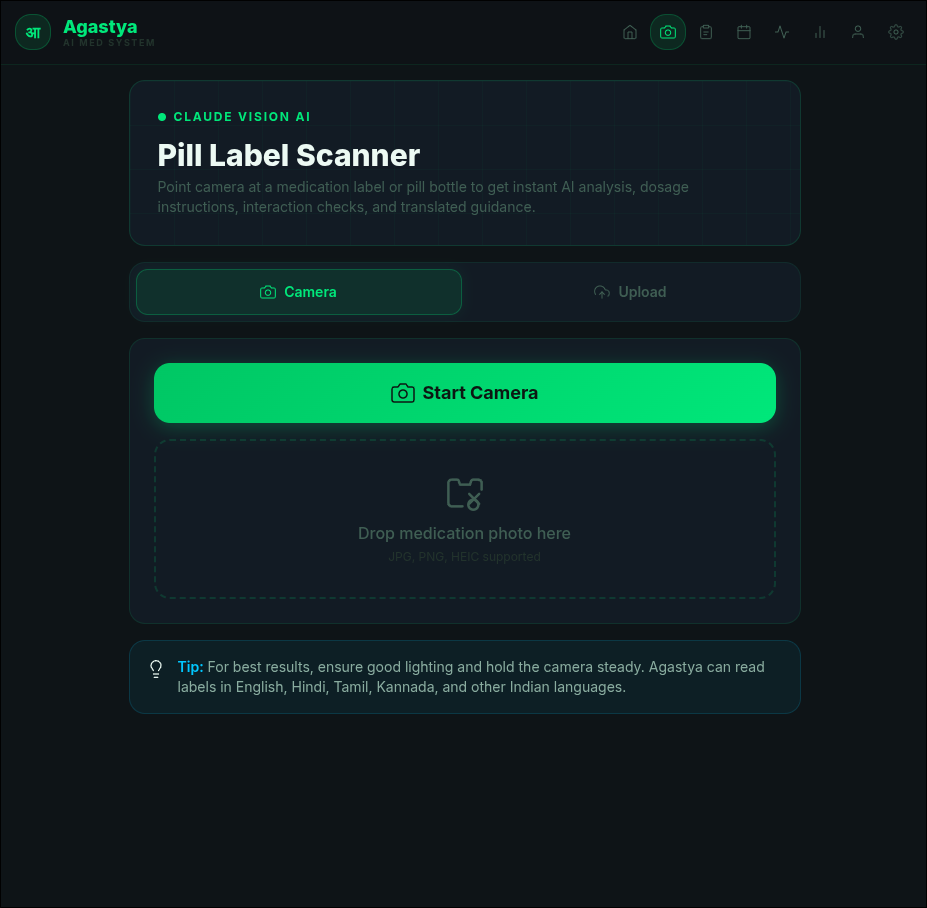
Task: Open the activity pulse nav icon
Action: click(782, 32)
